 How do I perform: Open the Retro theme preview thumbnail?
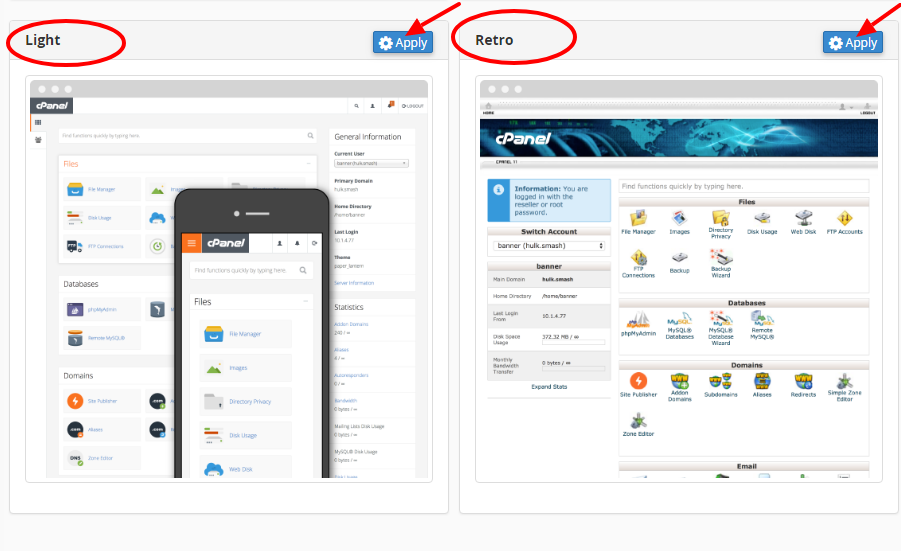679,279
